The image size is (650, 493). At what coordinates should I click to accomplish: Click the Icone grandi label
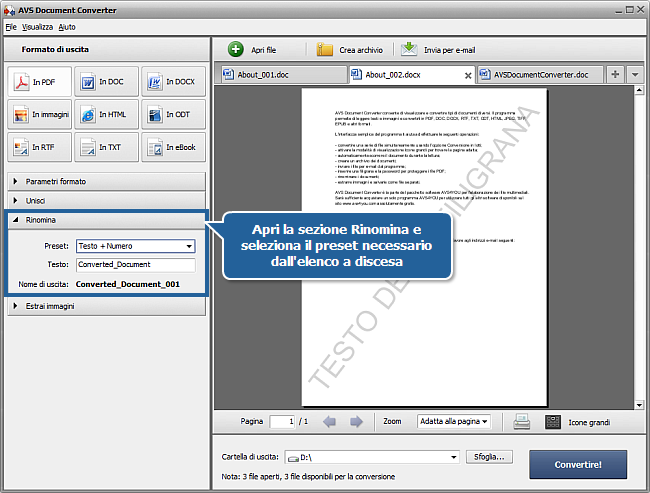point(589,422)
